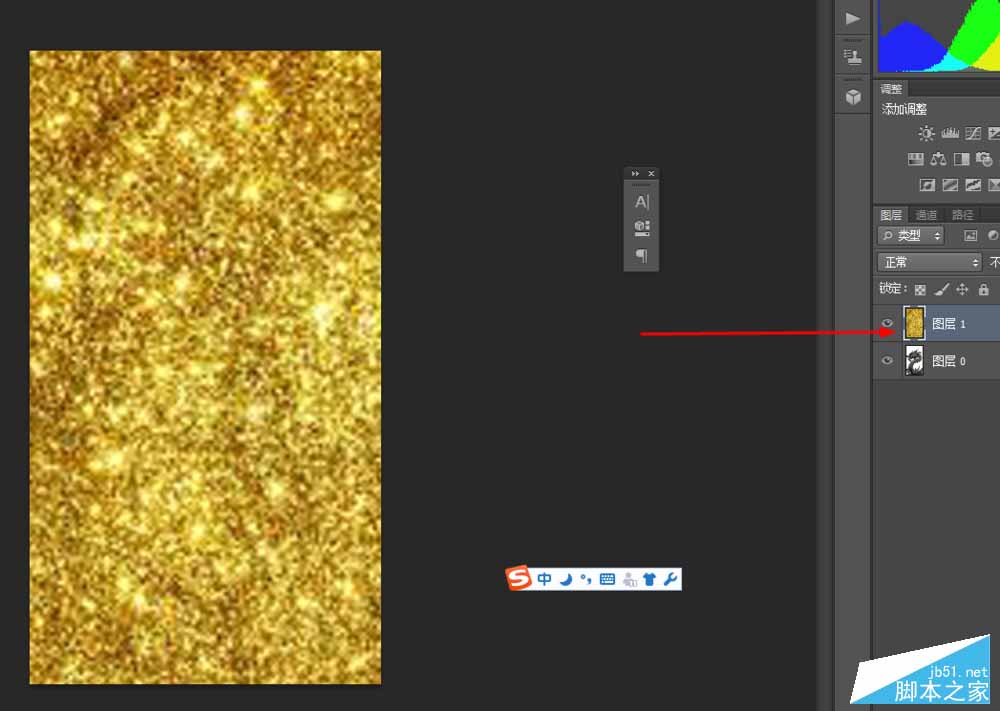This screenshot has width=1000, height=711.
Task: Toggle lock all padlock icon
Action: (983, 290)
